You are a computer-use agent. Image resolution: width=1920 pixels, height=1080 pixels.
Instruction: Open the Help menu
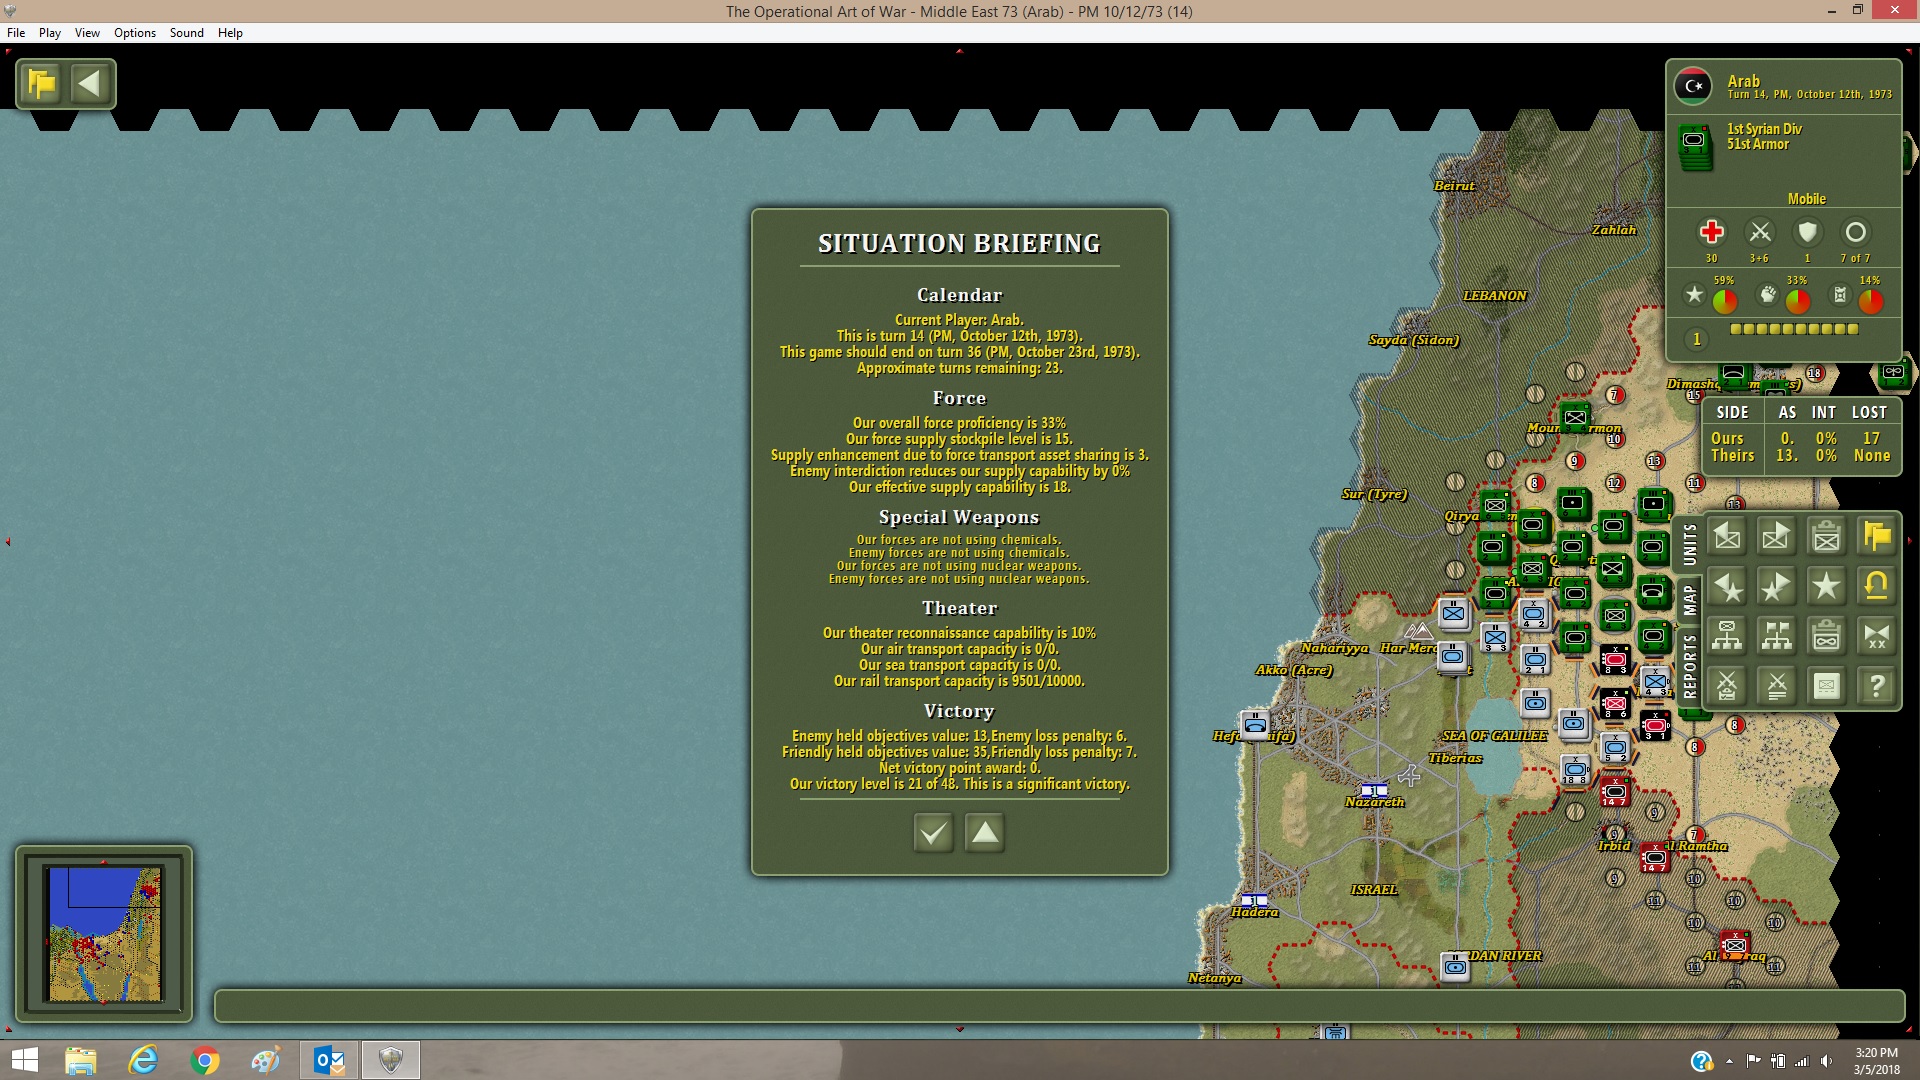click(230, 33)
